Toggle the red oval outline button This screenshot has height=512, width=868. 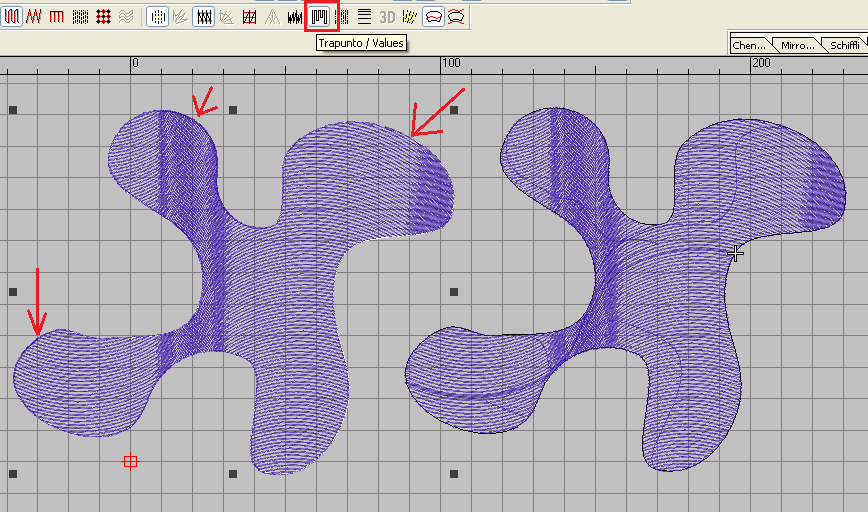pyautogui.click(x=433, y=16)
